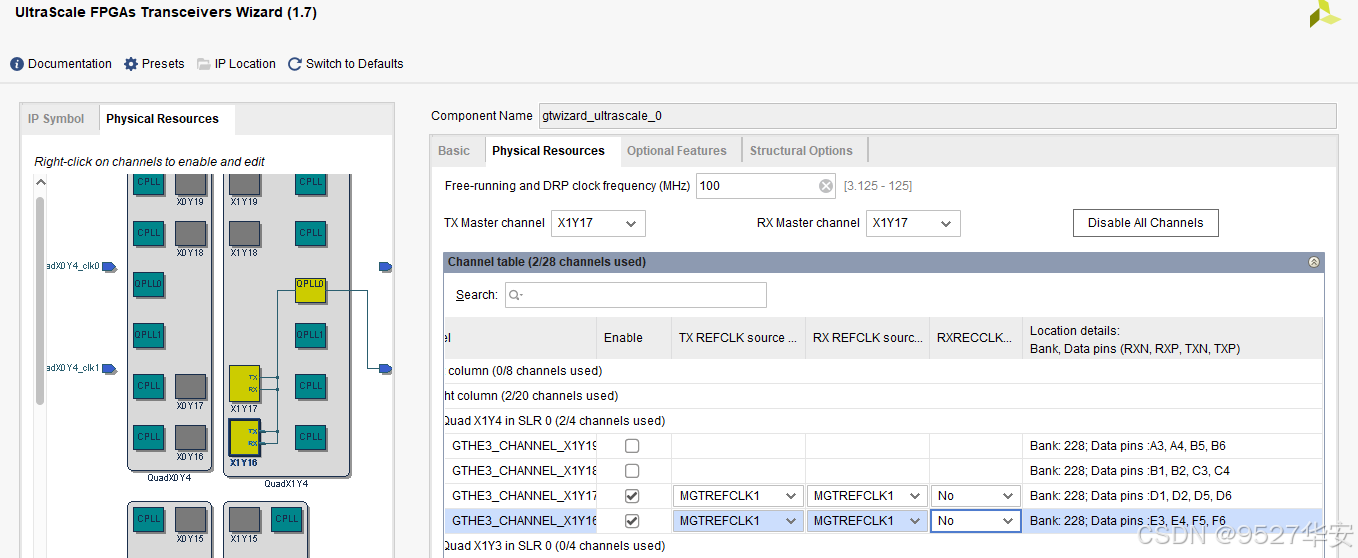Clear the clock frequency field with the X icon
Viewport: 1358px width, 558px height.
(826, 186)
